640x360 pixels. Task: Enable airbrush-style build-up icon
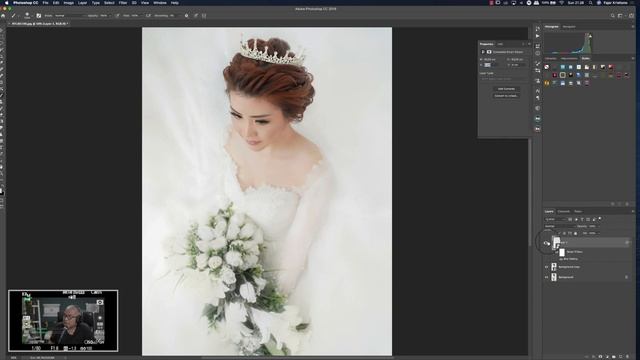coord(148,16)
